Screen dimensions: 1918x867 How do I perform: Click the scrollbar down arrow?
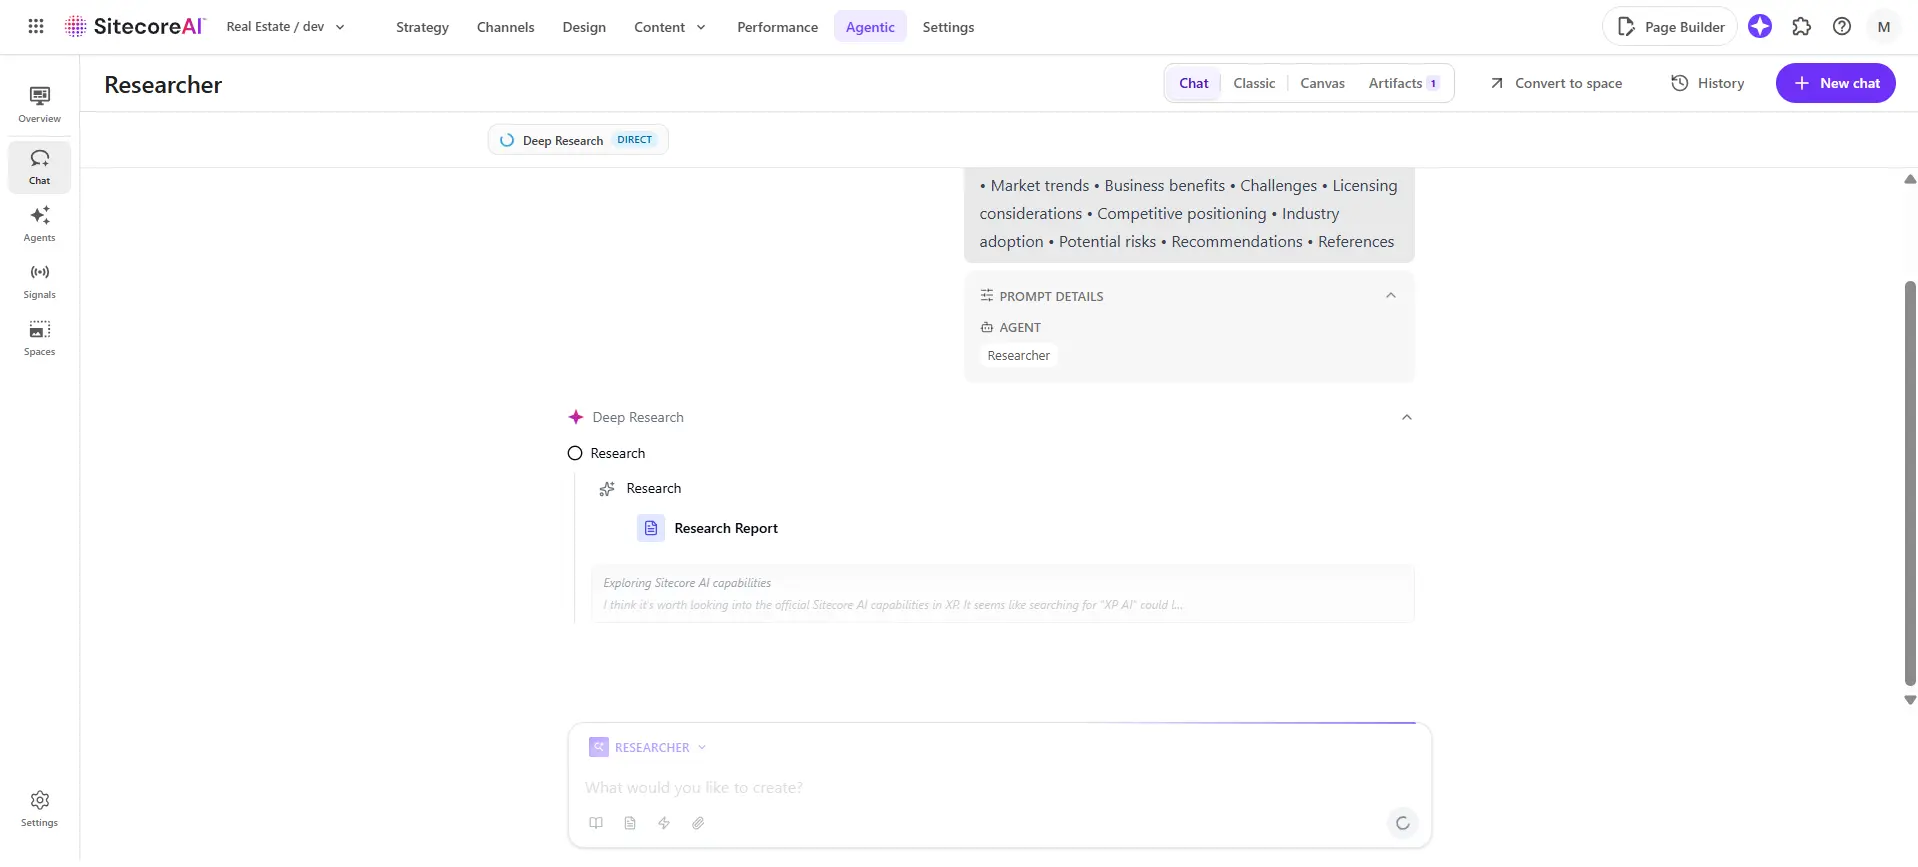(x=1910, y=700)
